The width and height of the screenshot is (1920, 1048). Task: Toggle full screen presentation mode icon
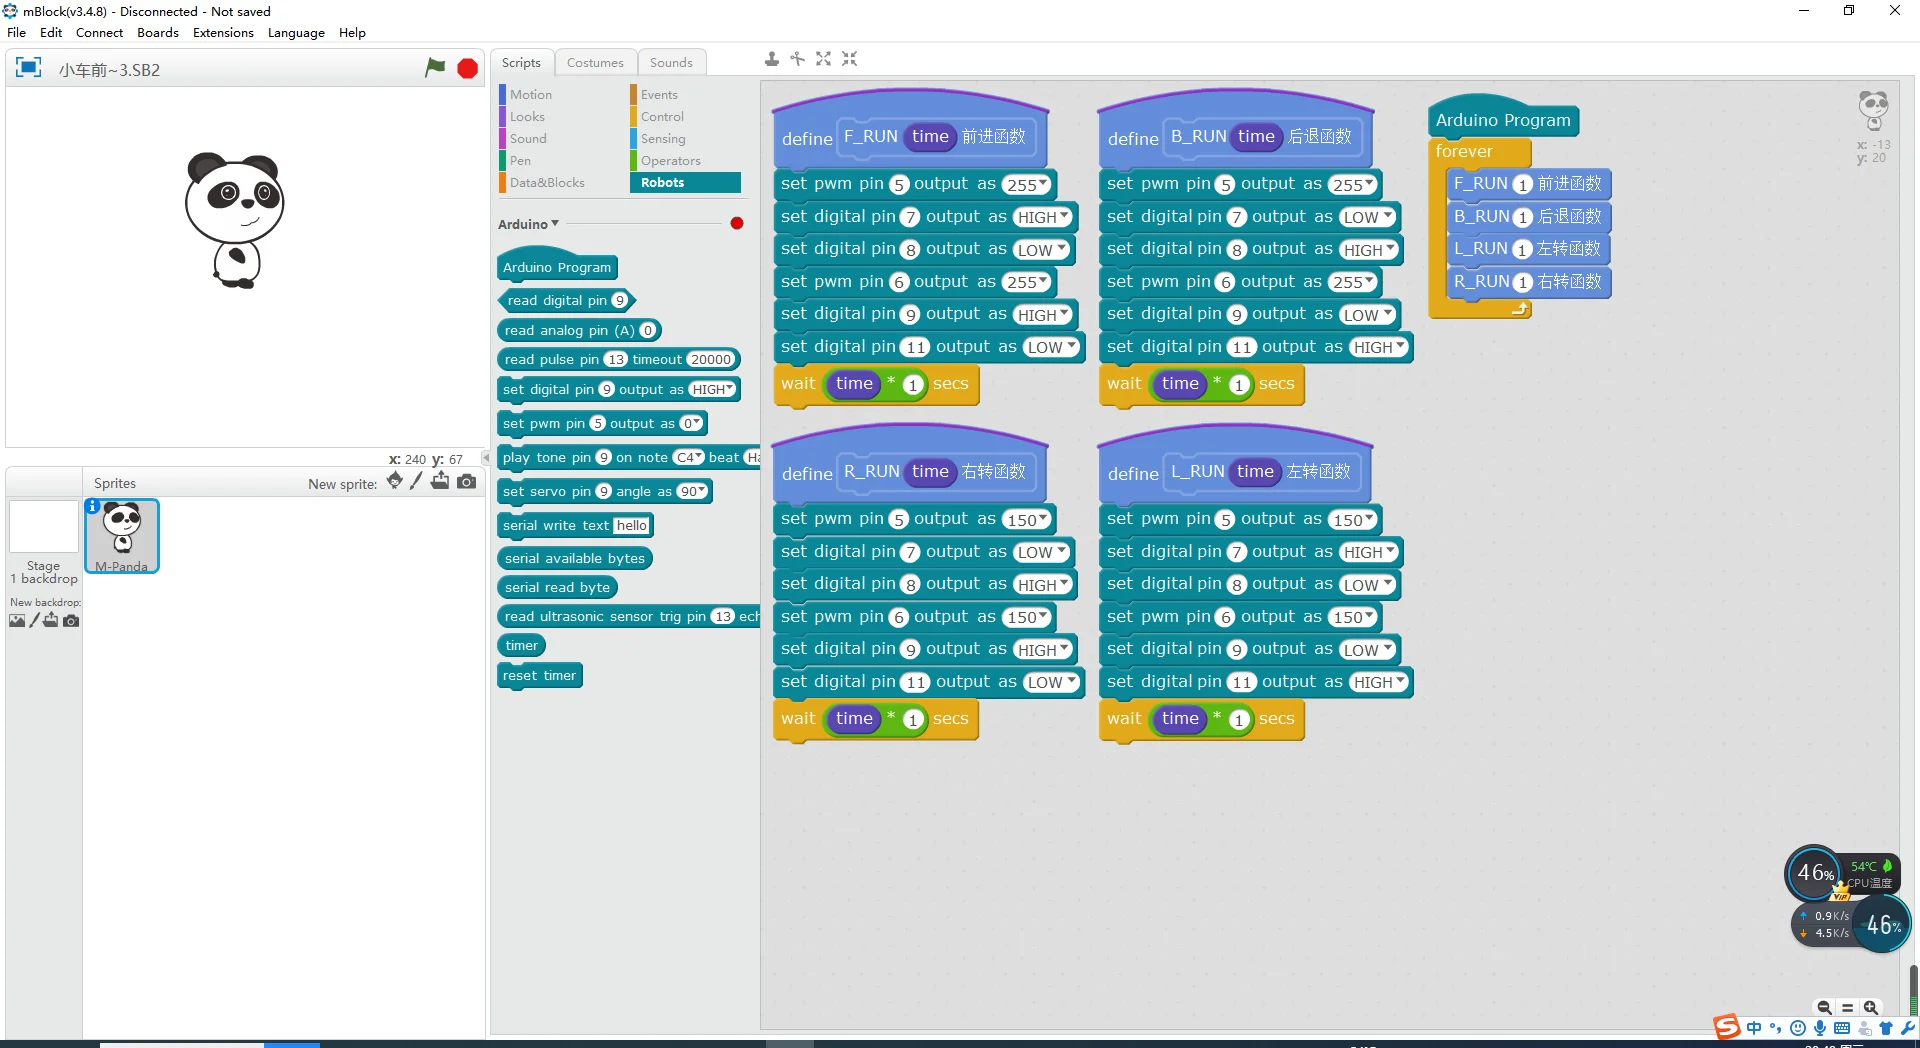[28, 68]
